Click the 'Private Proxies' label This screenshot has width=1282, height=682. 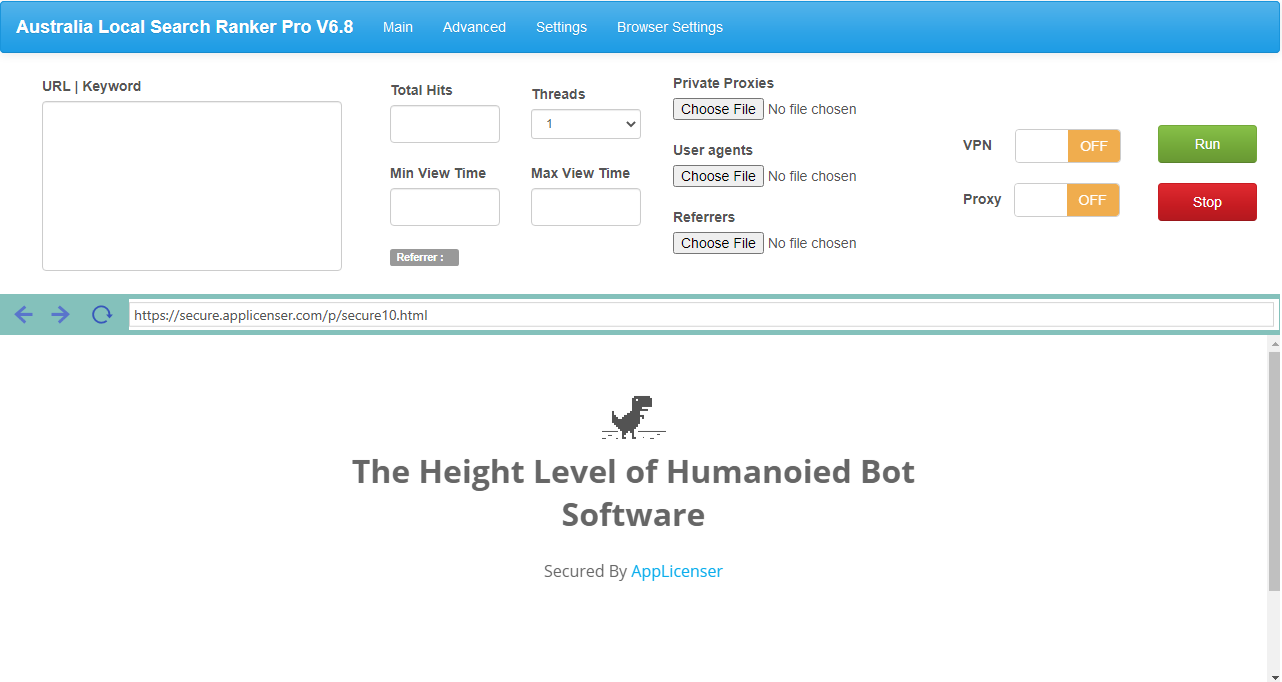point(723,83)
